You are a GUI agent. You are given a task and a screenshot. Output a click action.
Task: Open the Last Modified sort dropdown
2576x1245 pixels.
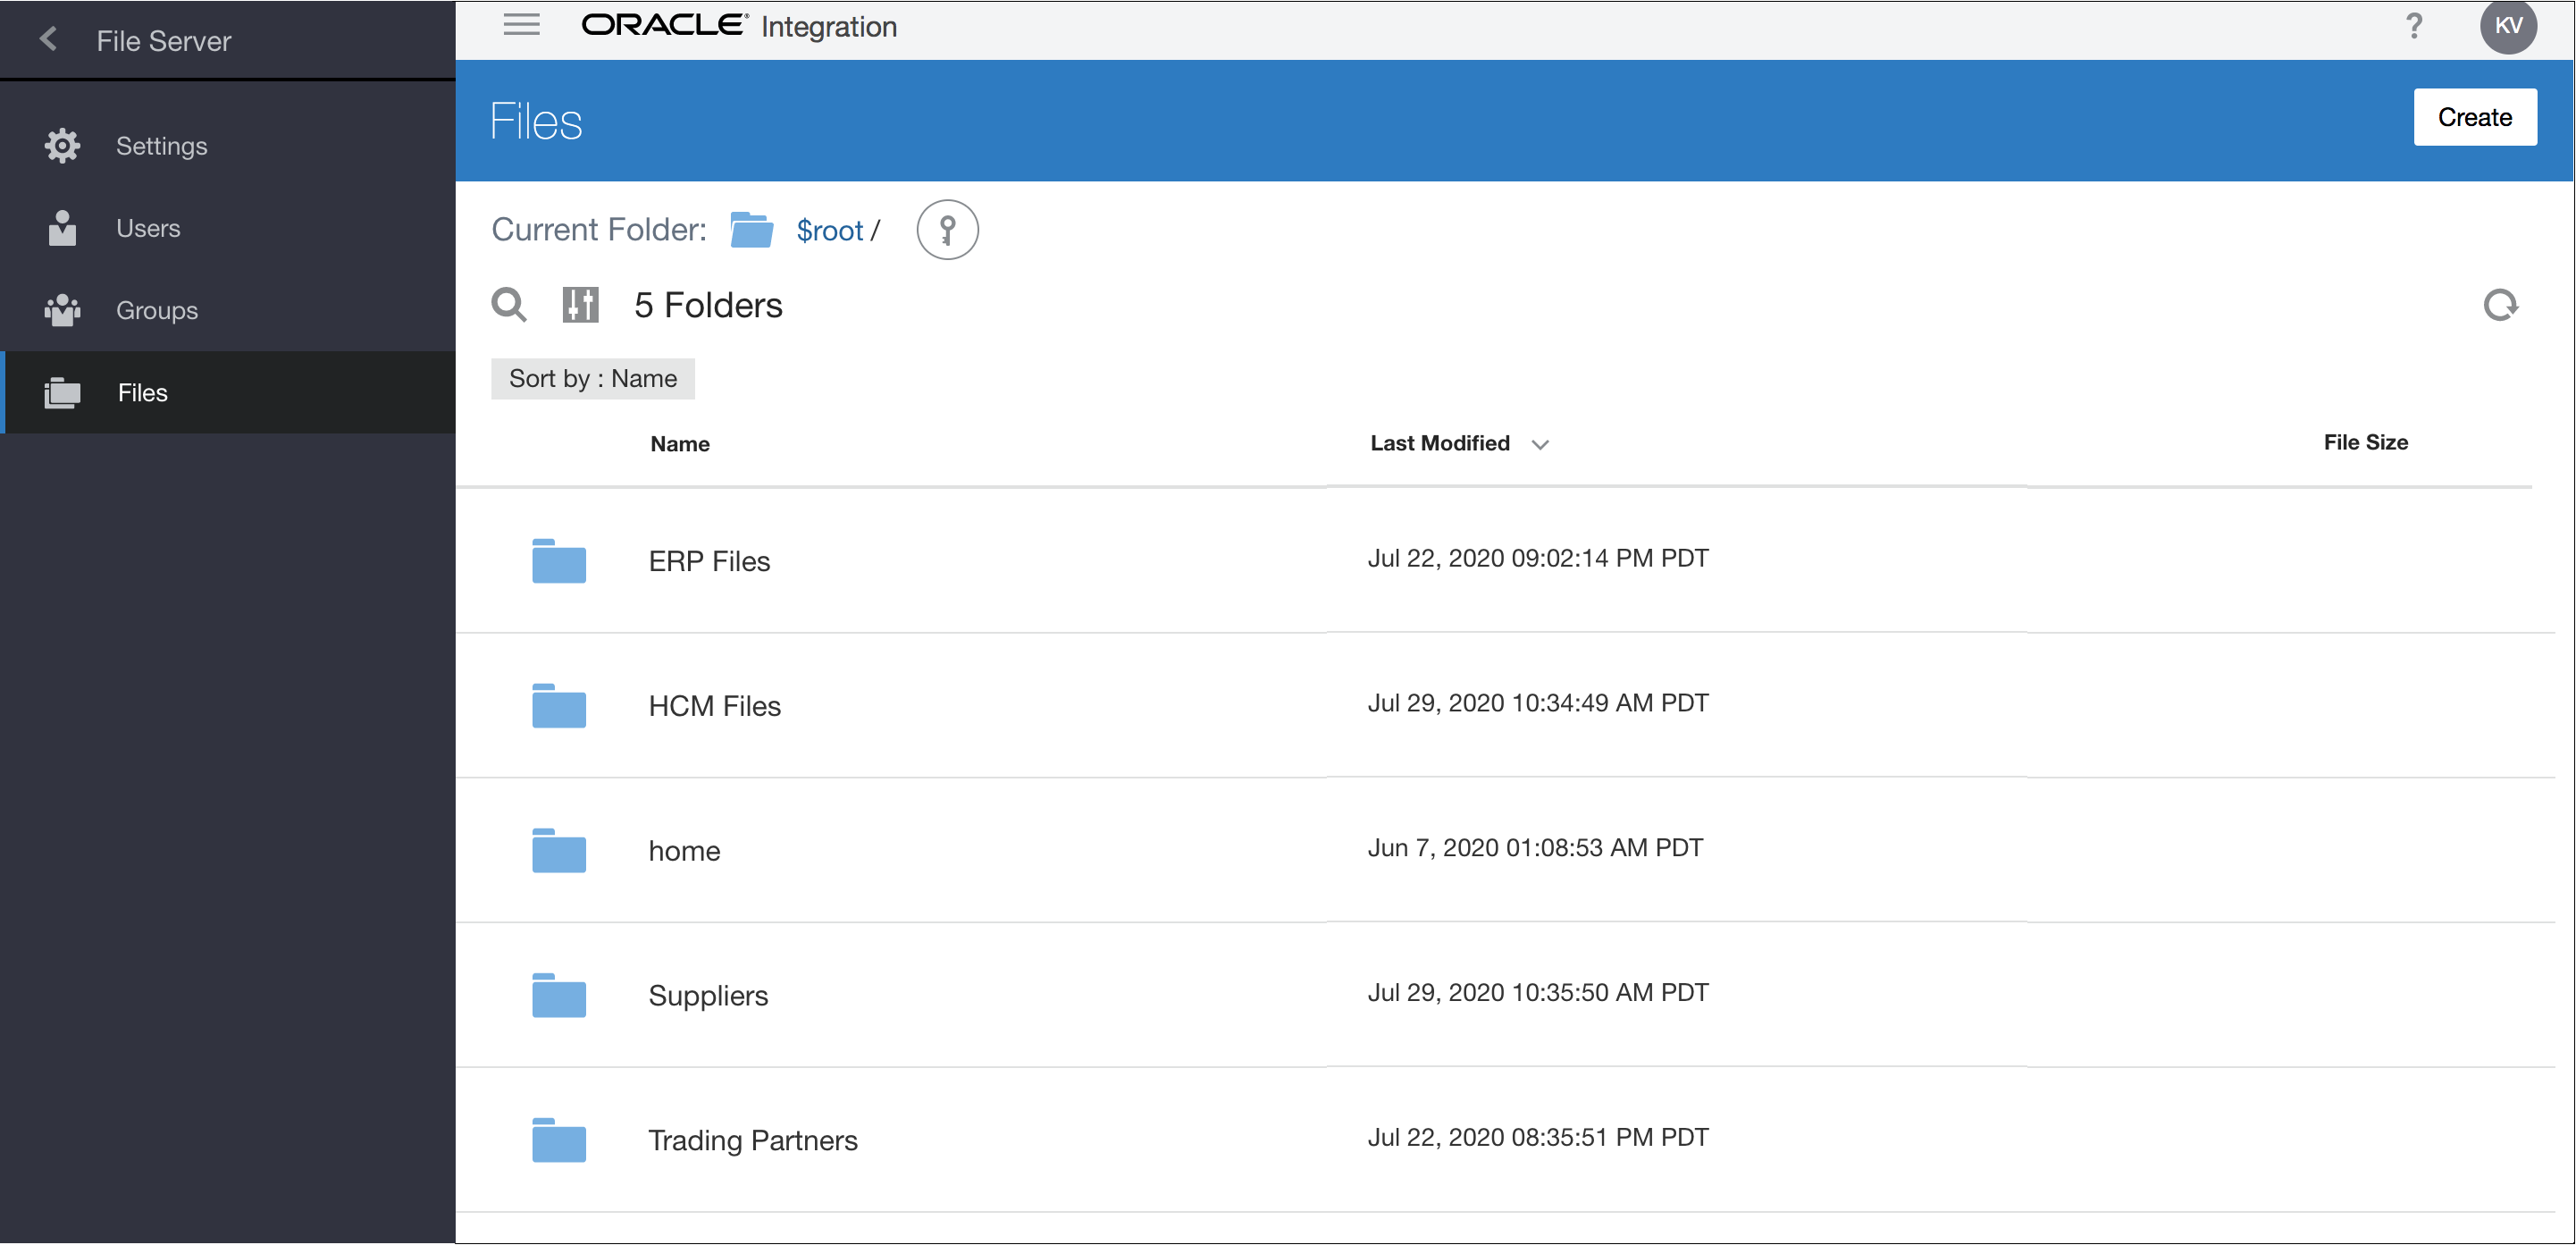[x=1540, y=444]
